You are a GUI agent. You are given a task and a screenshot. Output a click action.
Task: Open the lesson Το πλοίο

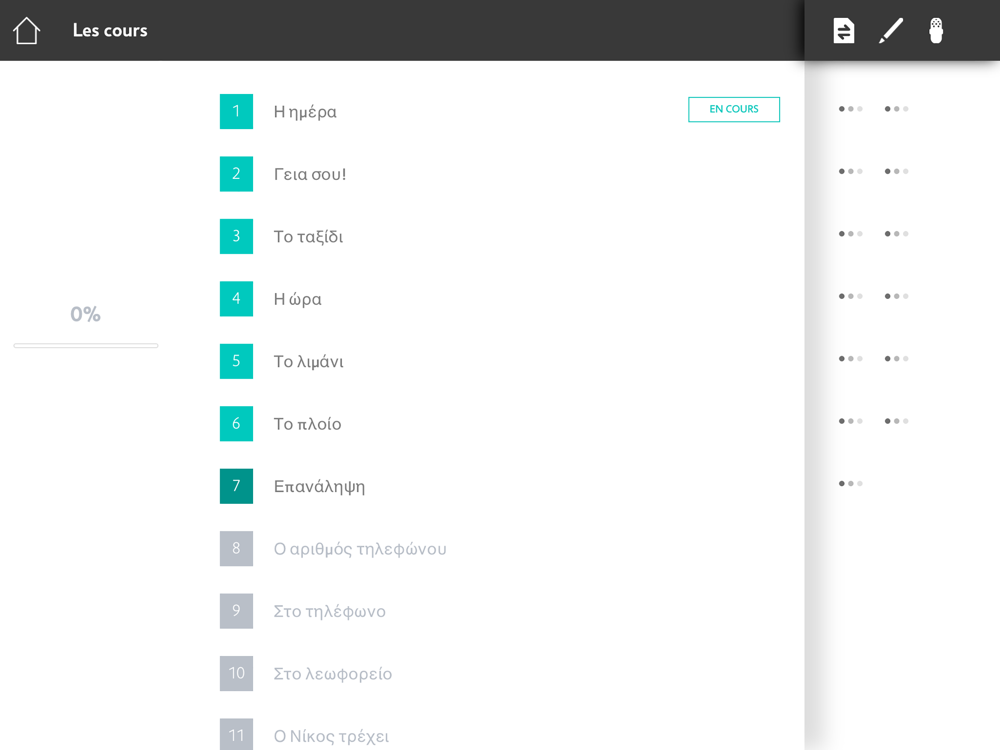[x=307, y=424]
